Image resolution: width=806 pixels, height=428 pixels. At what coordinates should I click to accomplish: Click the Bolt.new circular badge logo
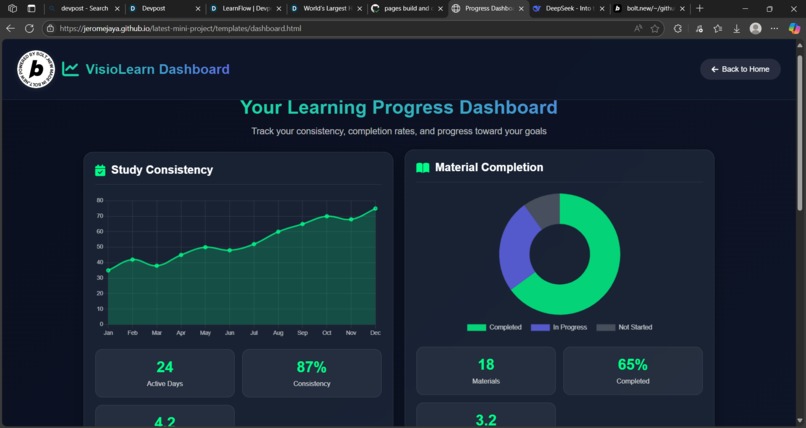(x=36, y=69)
